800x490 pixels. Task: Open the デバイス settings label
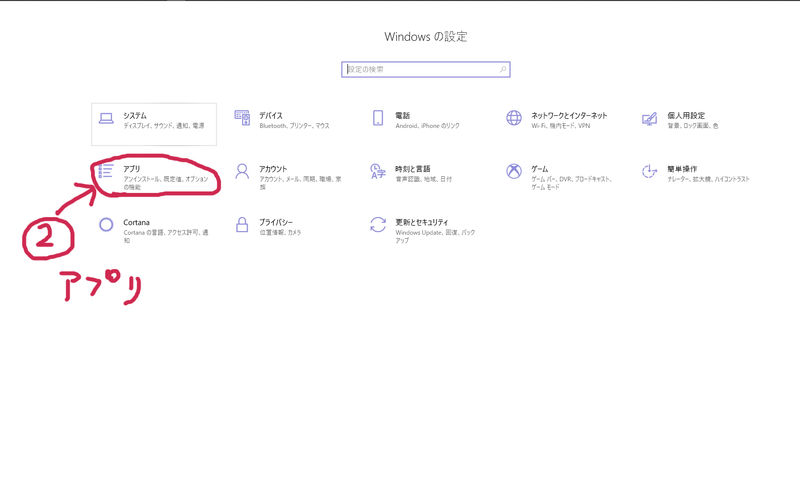click(270, 115)
